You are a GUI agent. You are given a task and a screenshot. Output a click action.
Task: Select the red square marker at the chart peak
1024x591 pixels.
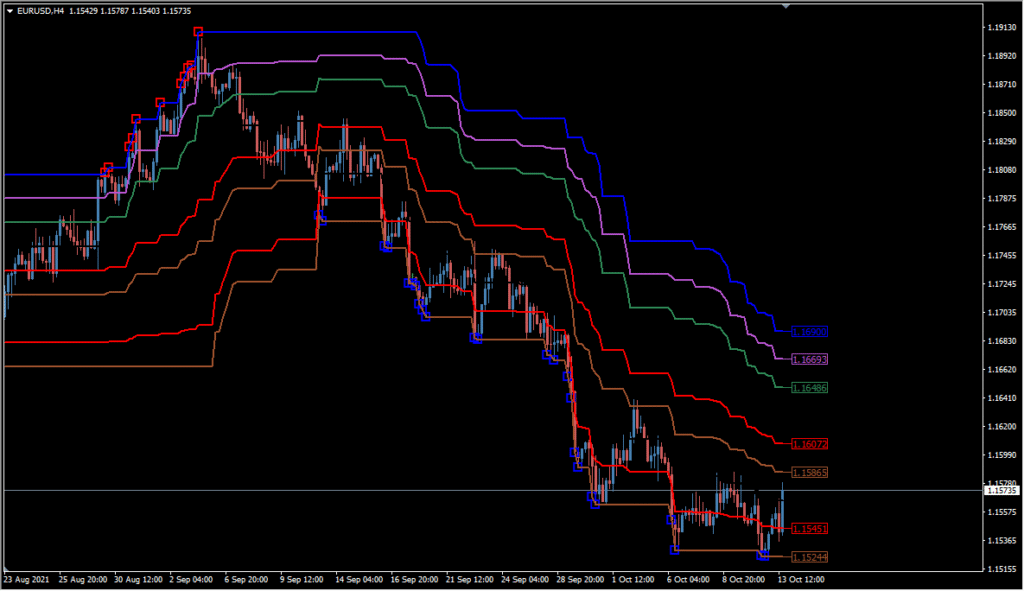point(198,31)
